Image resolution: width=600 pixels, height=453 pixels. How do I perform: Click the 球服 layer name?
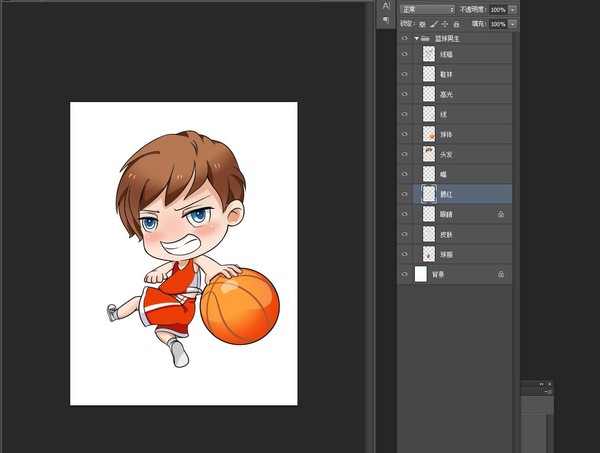click(446, 254)
